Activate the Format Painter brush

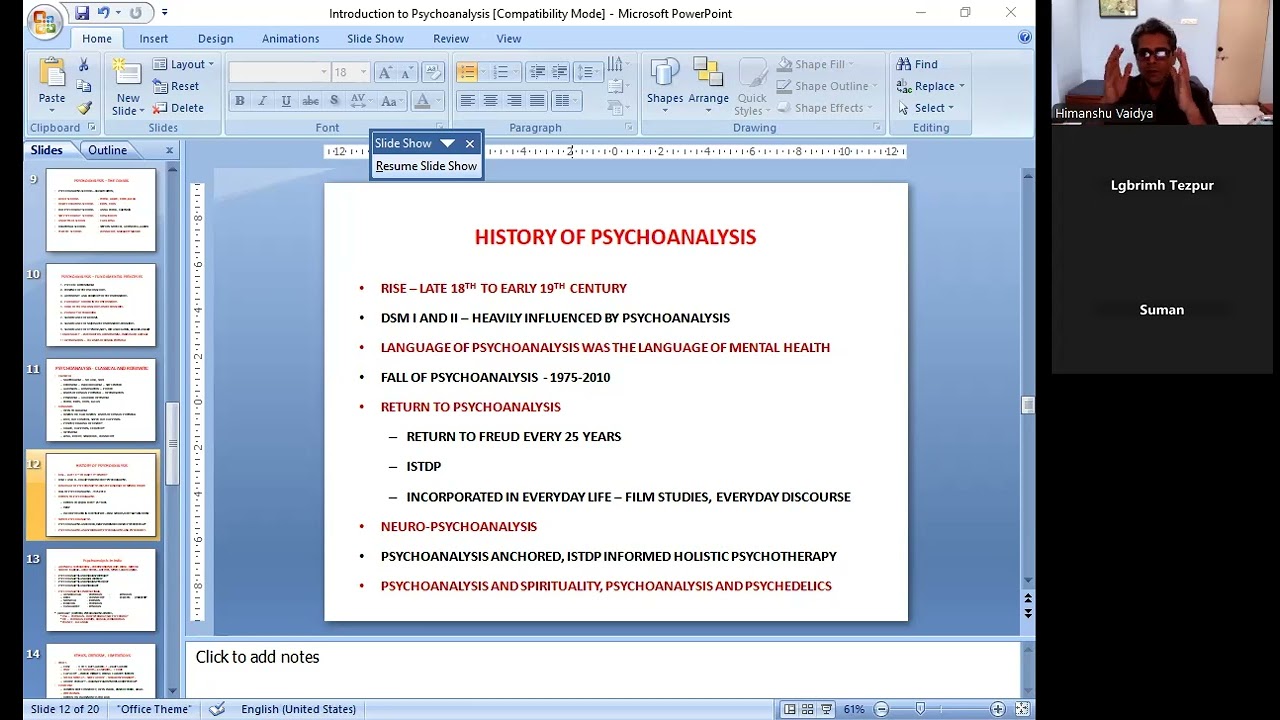point(84,108)
